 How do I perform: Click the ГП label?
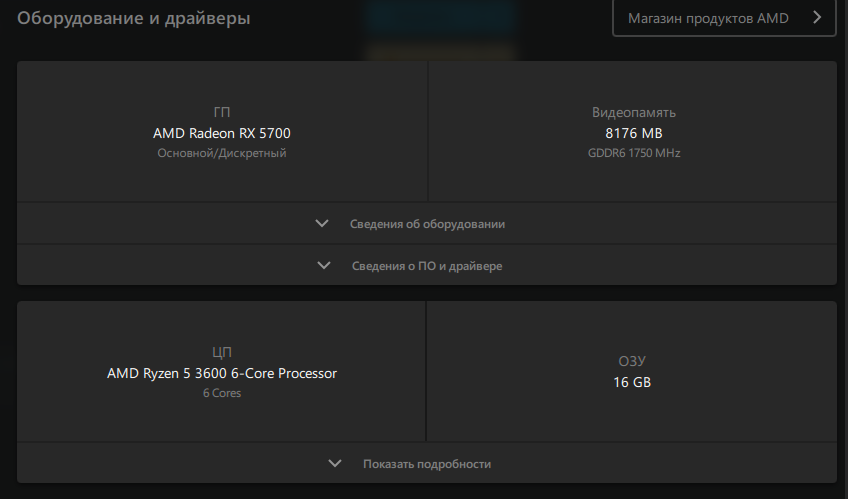tap(222, 112)
